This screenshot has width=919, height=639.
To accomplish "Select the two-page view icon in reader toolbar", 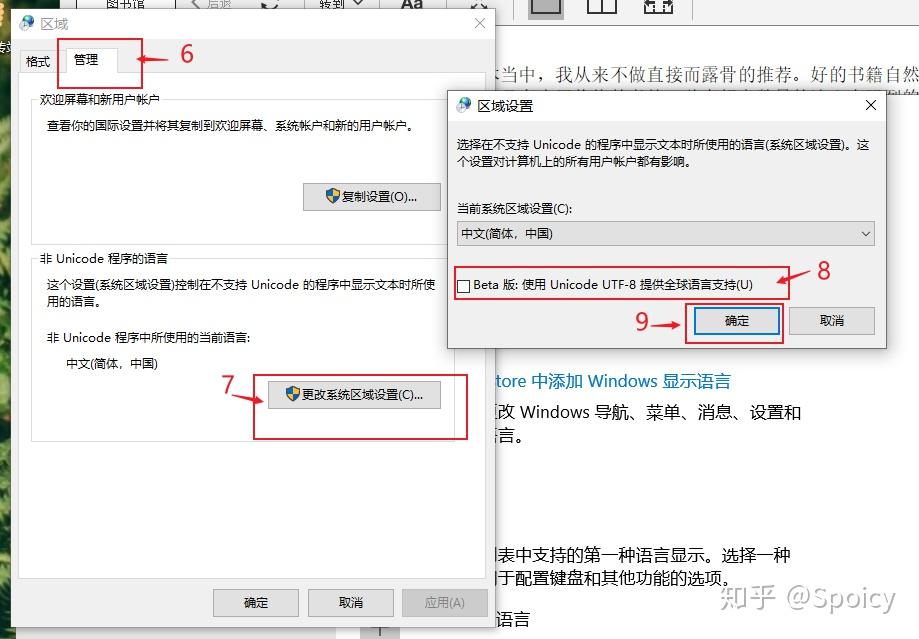I will click(x=602, y=6).
